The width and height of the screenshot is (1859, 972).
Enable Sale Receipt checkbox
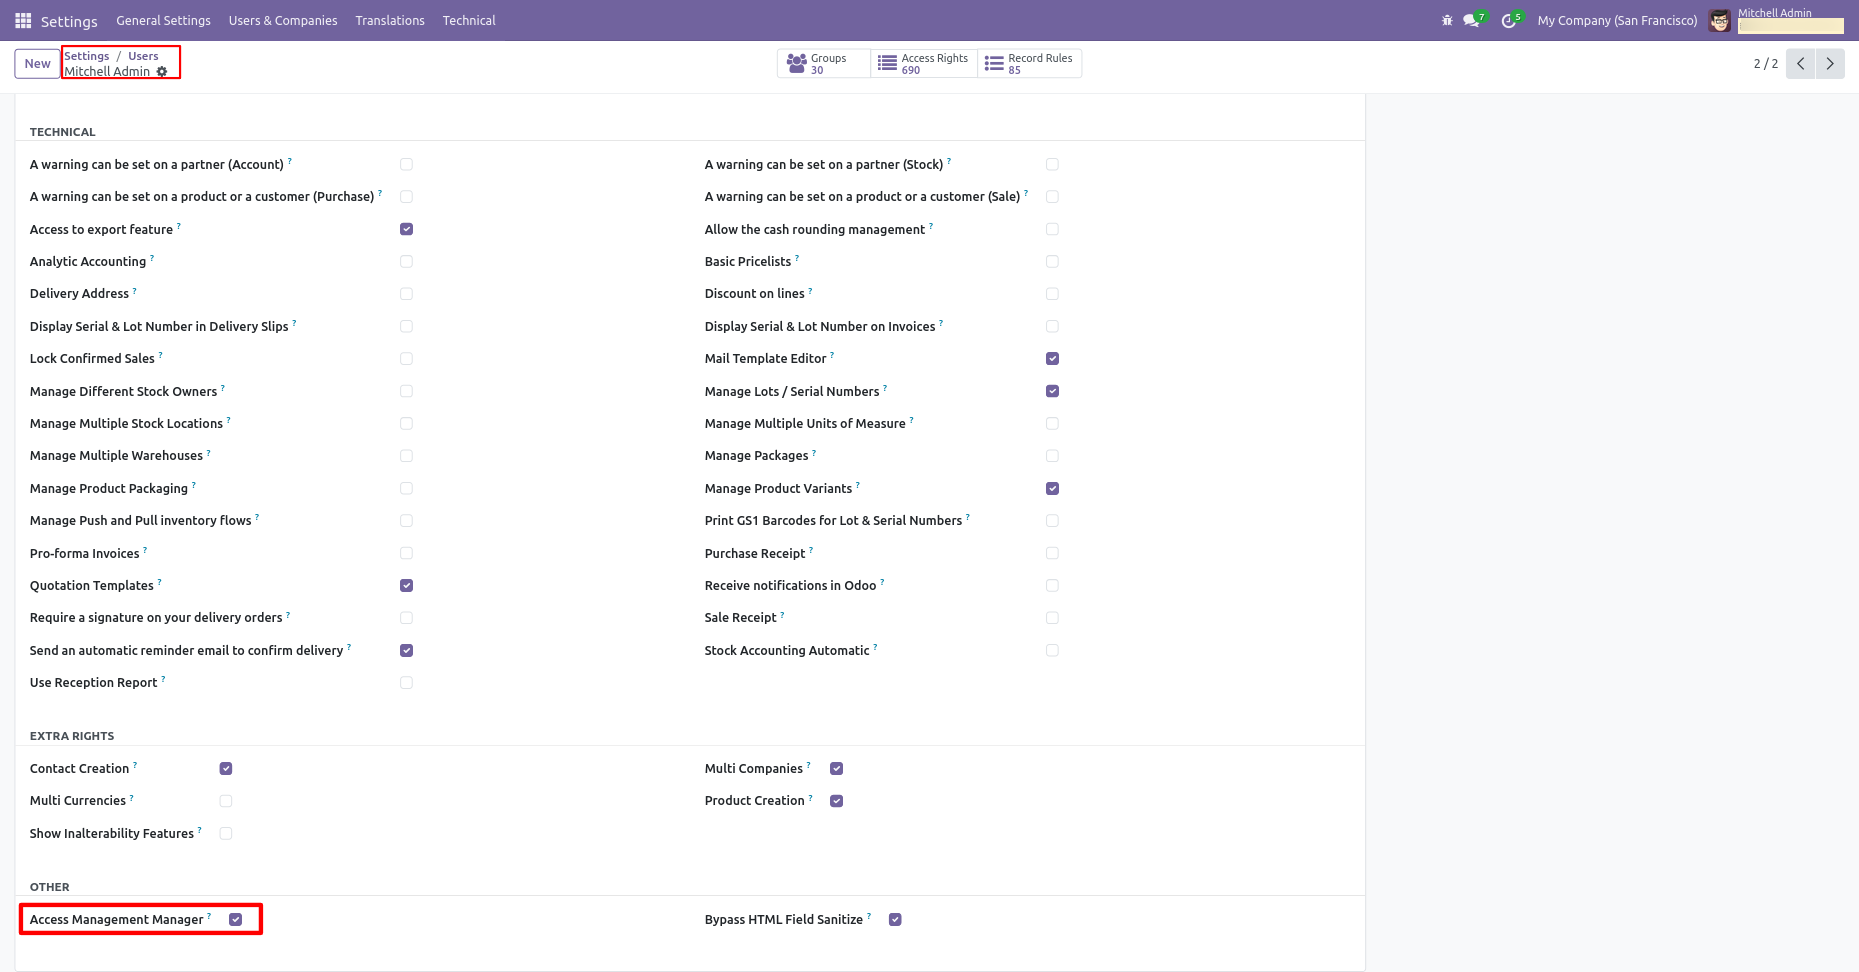pos(1052,618)
